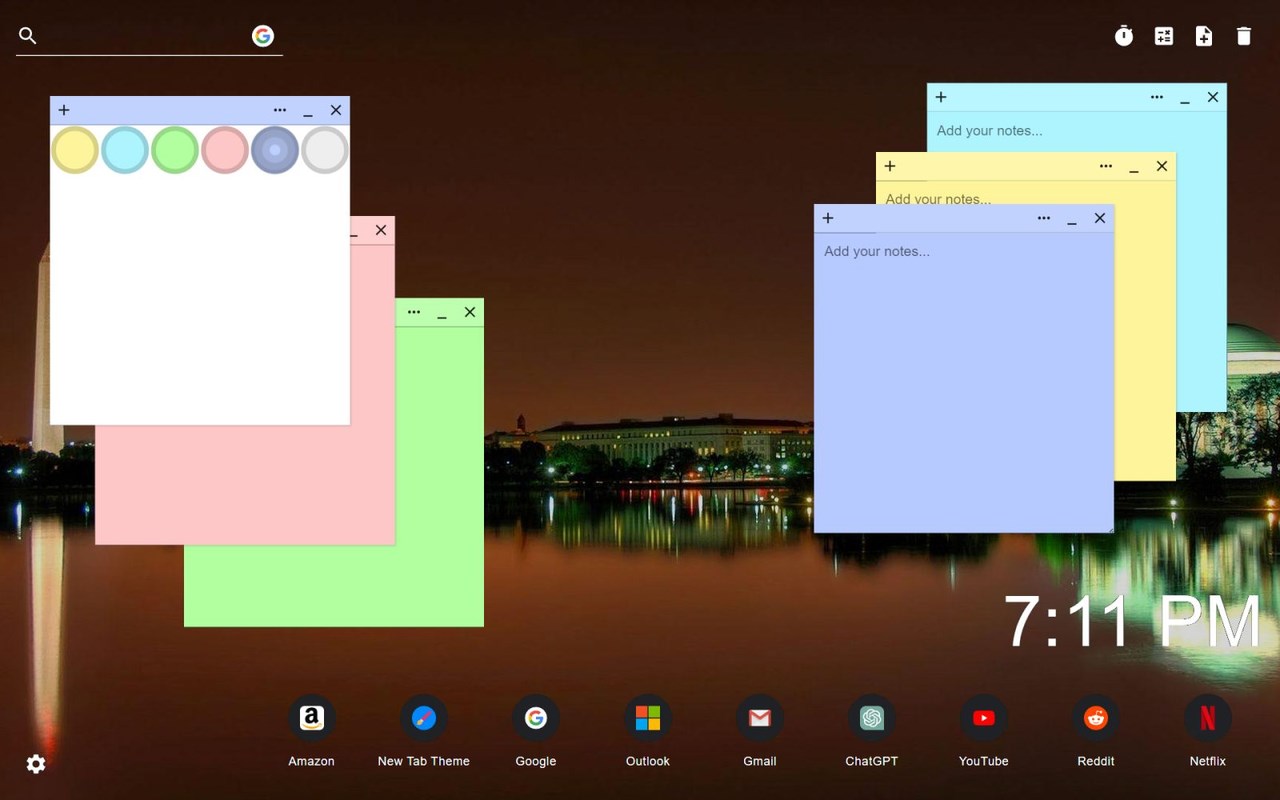Pick pink color for the note

click(x=225, y=150)
